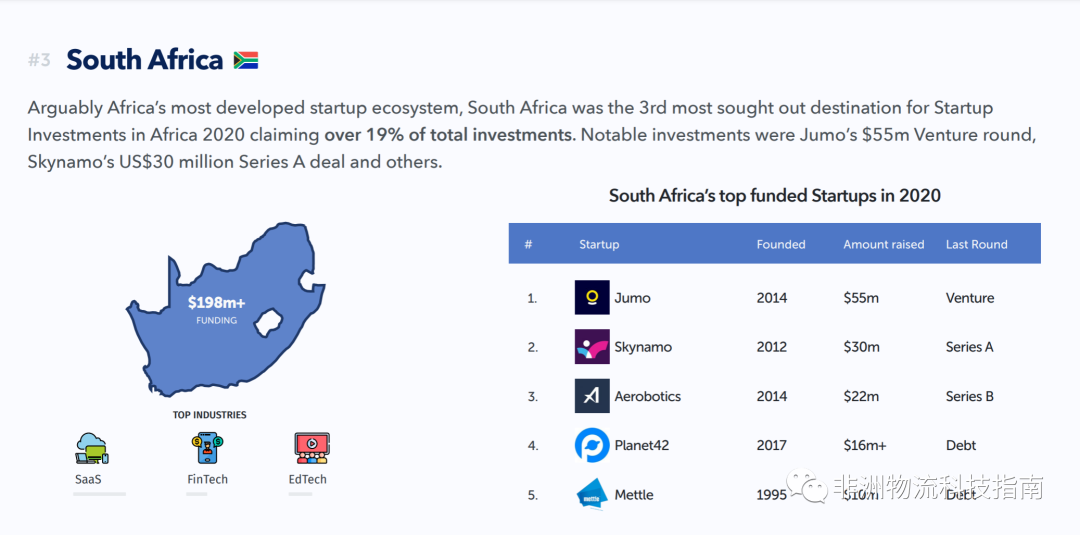Image resolution: width=1080 pixels, height=535 pixels.
Task: Click the Founded column header
Action: pos(781,244)
